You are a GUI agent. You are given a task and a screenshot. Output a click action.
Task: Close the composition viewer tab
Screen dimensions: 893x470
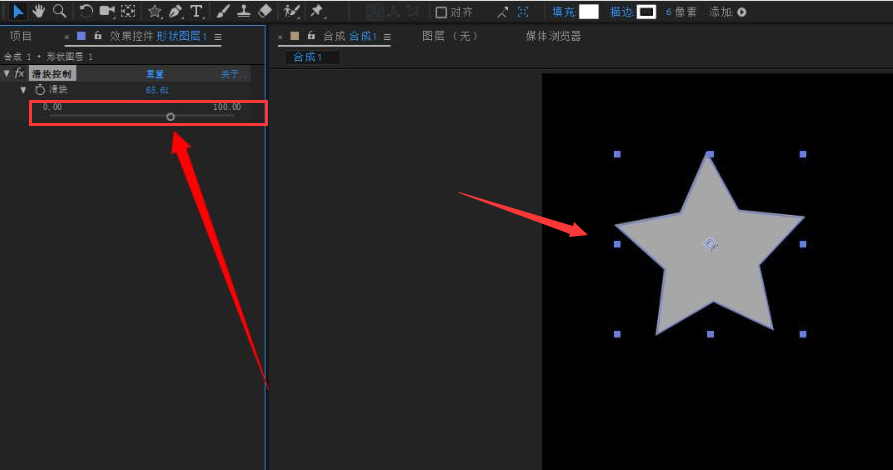coord(280,37)
